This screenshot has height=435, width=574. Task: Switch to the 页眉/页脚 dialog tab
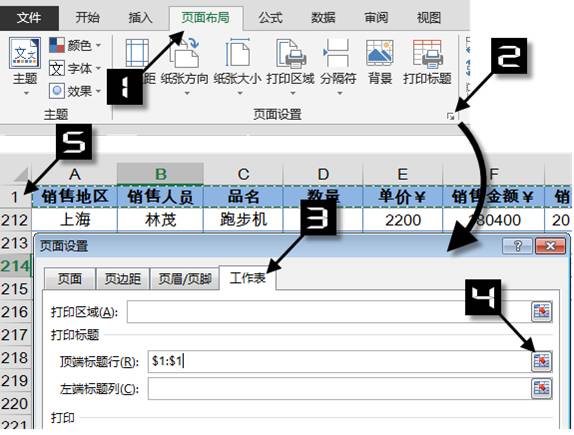coord(185,279)
